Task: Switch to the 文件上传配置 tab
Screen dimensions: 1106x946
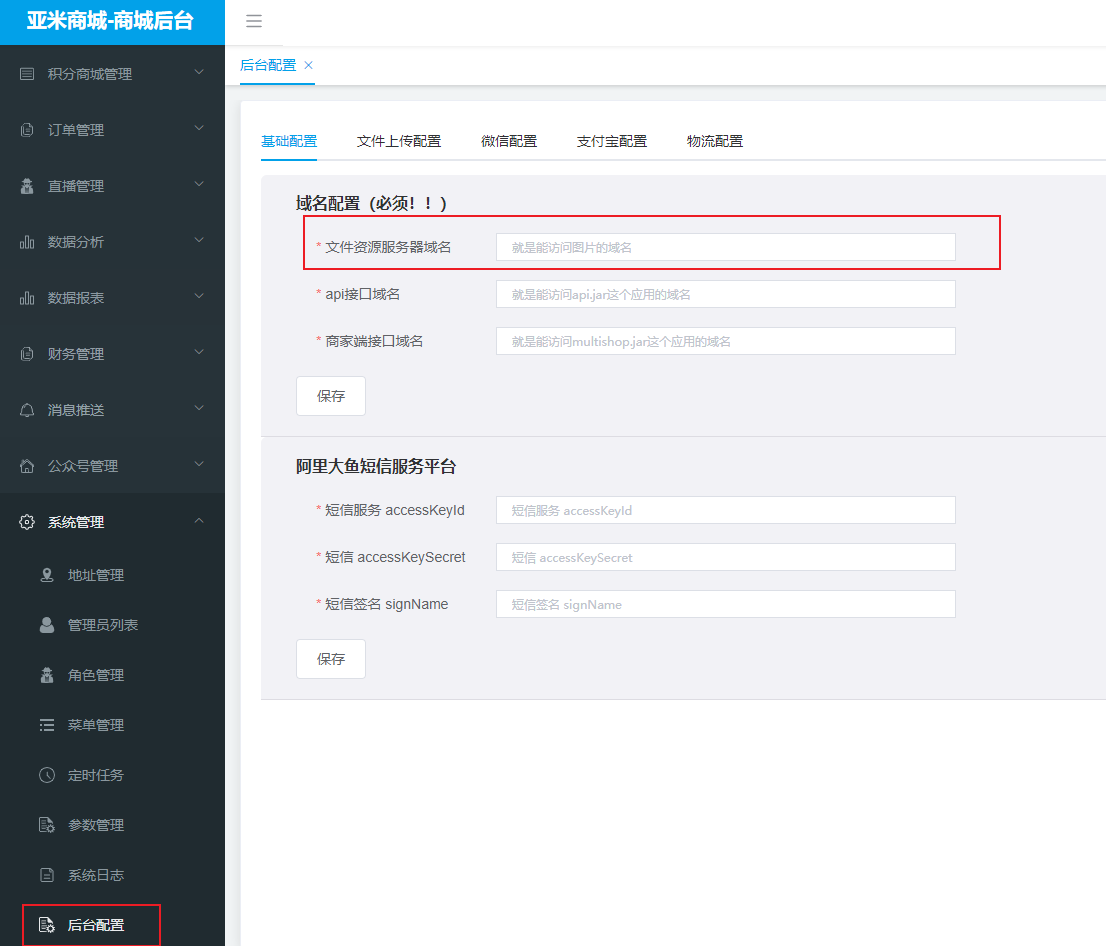Action: pos(398,141)
